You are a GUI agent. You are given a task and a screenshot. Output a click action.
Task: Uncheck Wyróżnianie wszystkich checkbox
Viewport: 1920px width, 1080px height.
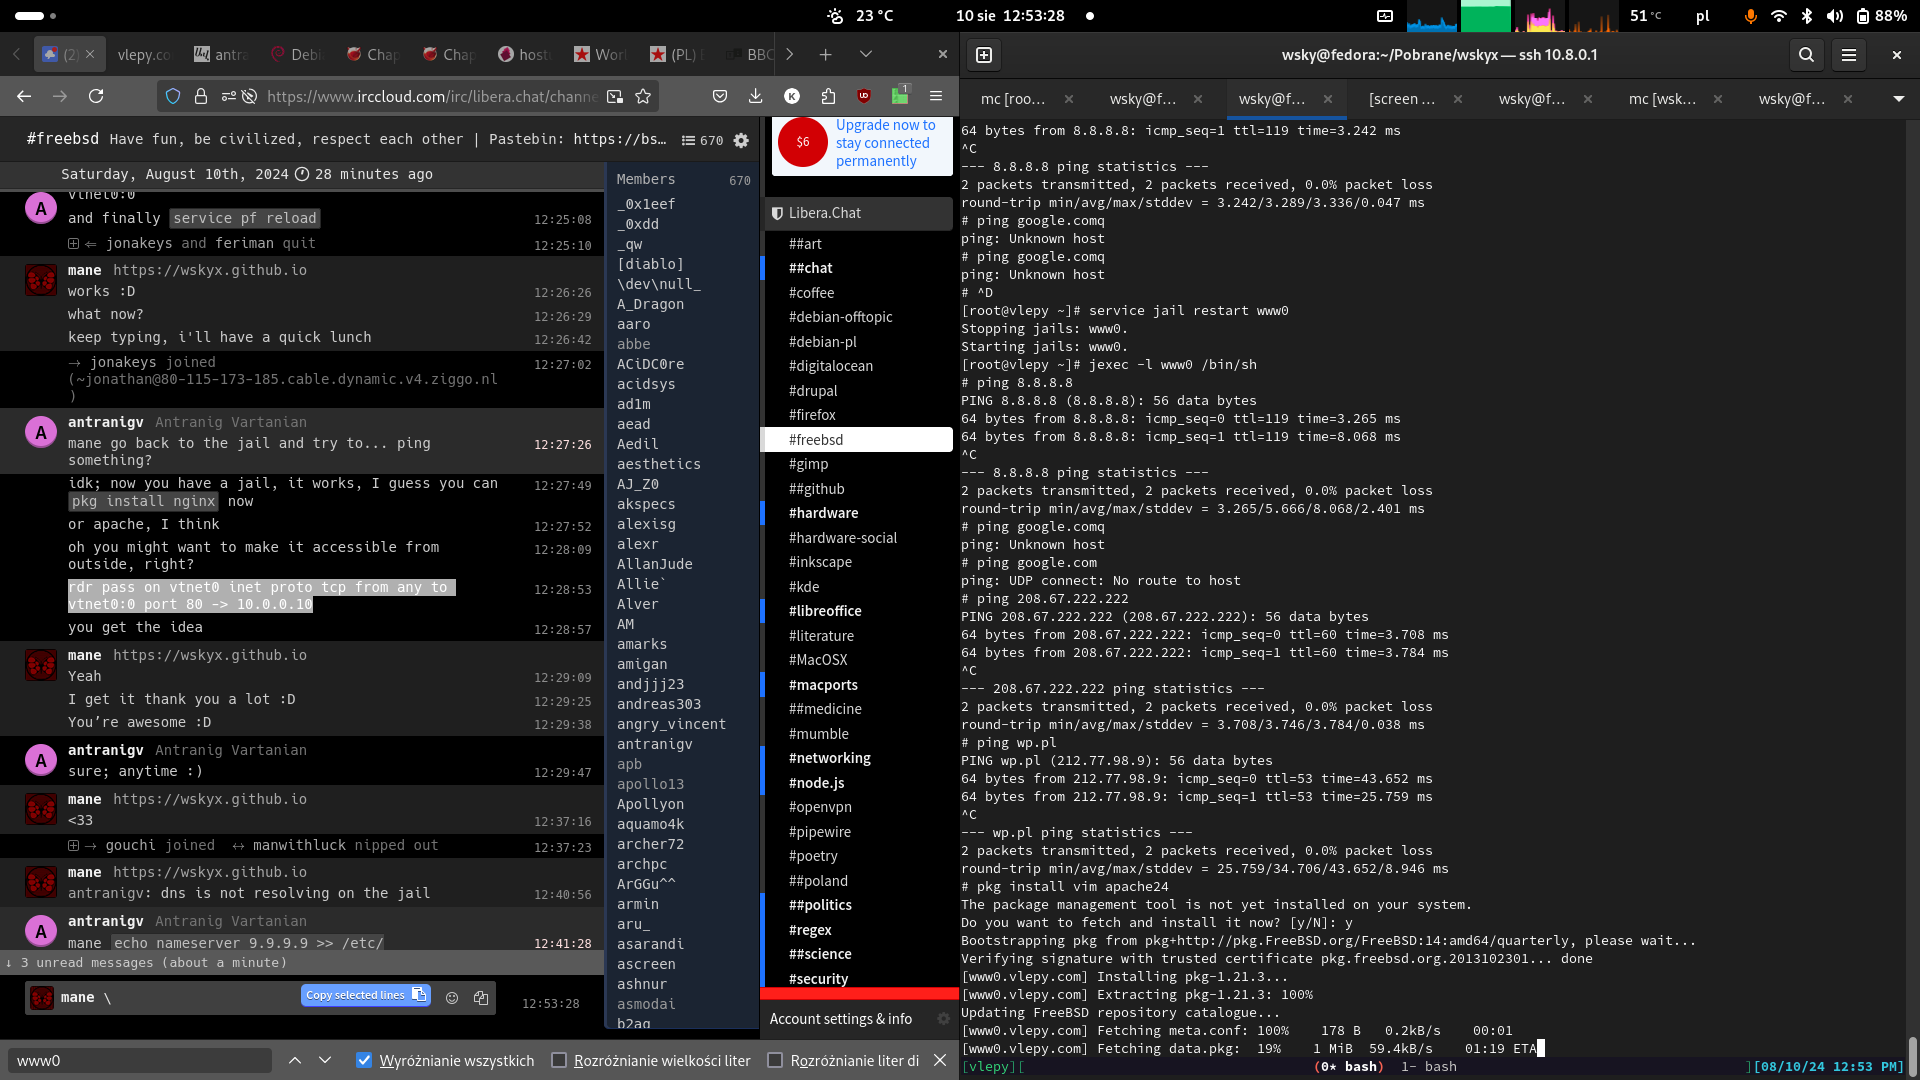pyautogui.click(x=364, y=1060)
